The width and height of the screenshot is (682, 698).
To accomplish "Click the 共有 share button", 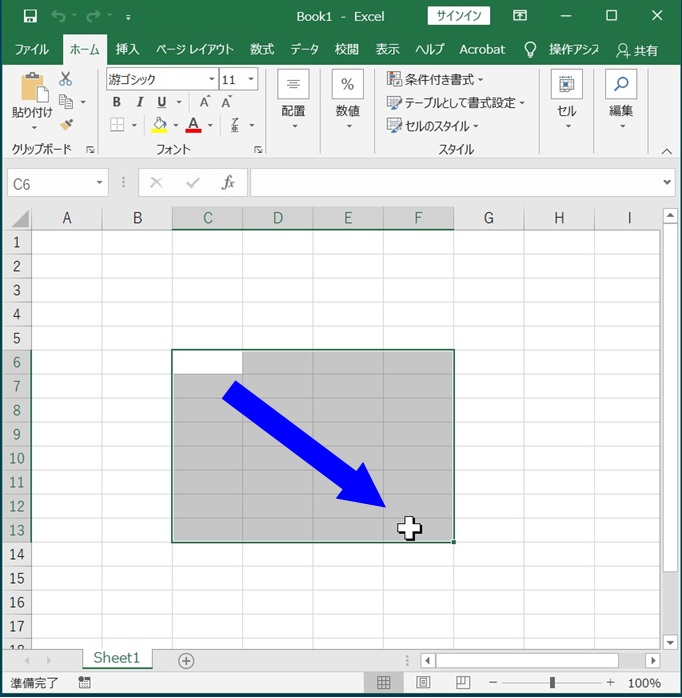I will click(637, 50).
